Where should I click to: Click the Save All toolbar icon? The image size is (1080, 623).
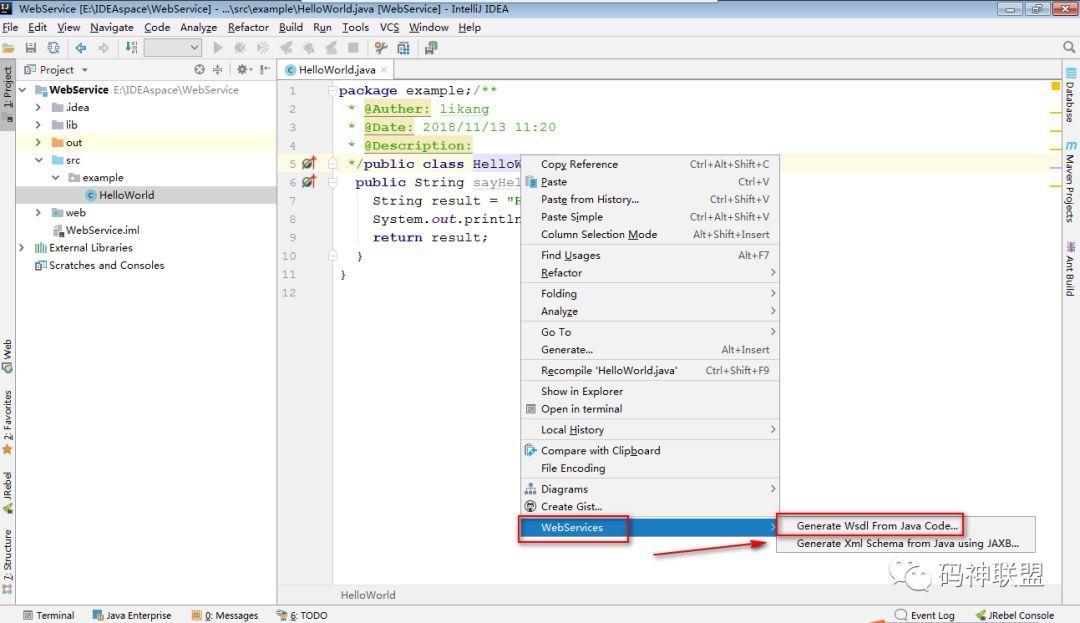30,47
